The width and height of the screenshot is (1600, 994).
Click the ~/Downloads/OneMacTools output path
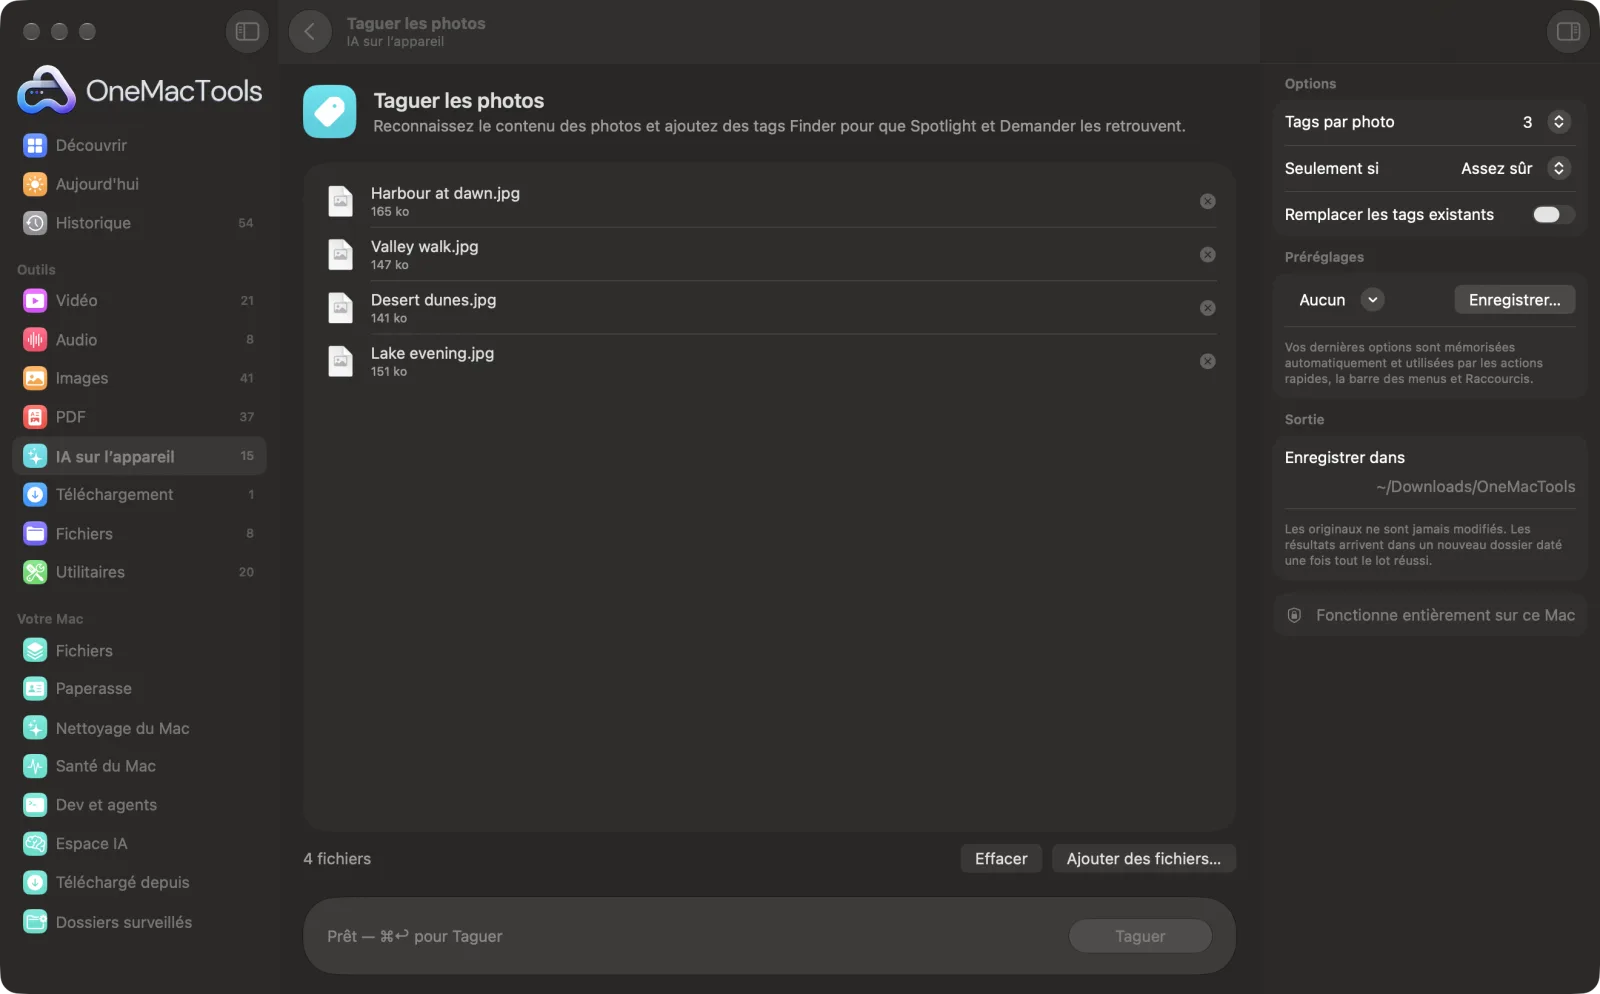pos(1475,487)
